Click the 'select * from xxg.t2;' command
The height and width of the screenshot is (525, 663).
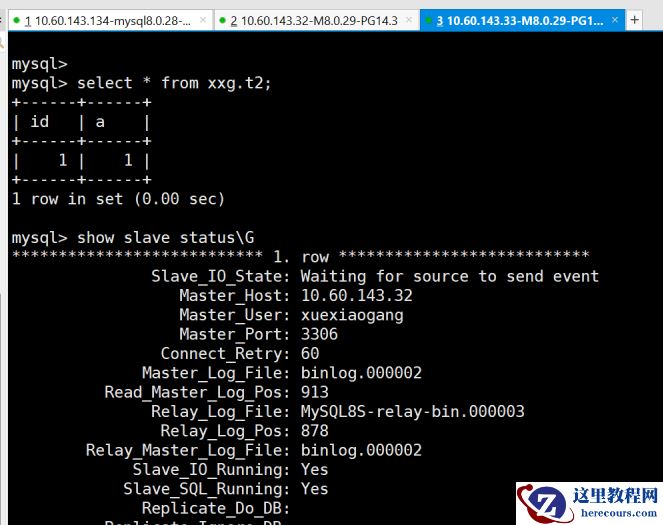pyautogui.click(x=174, y=83)
